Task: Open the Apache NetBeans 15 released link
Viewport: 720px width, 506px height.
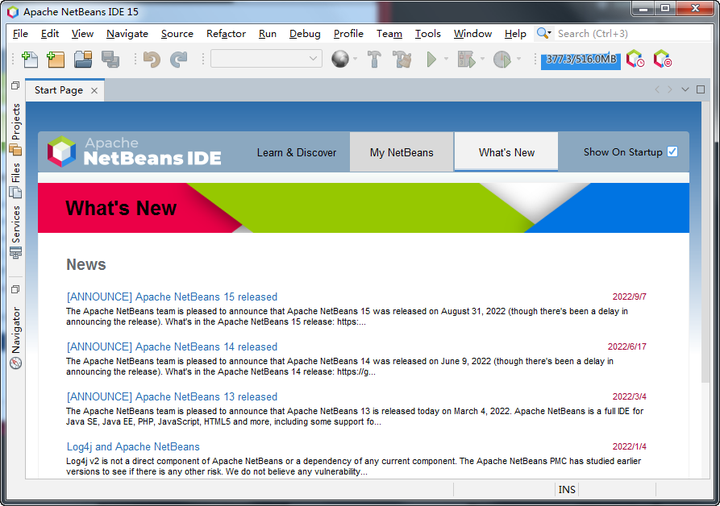Action: coord(172,297)
